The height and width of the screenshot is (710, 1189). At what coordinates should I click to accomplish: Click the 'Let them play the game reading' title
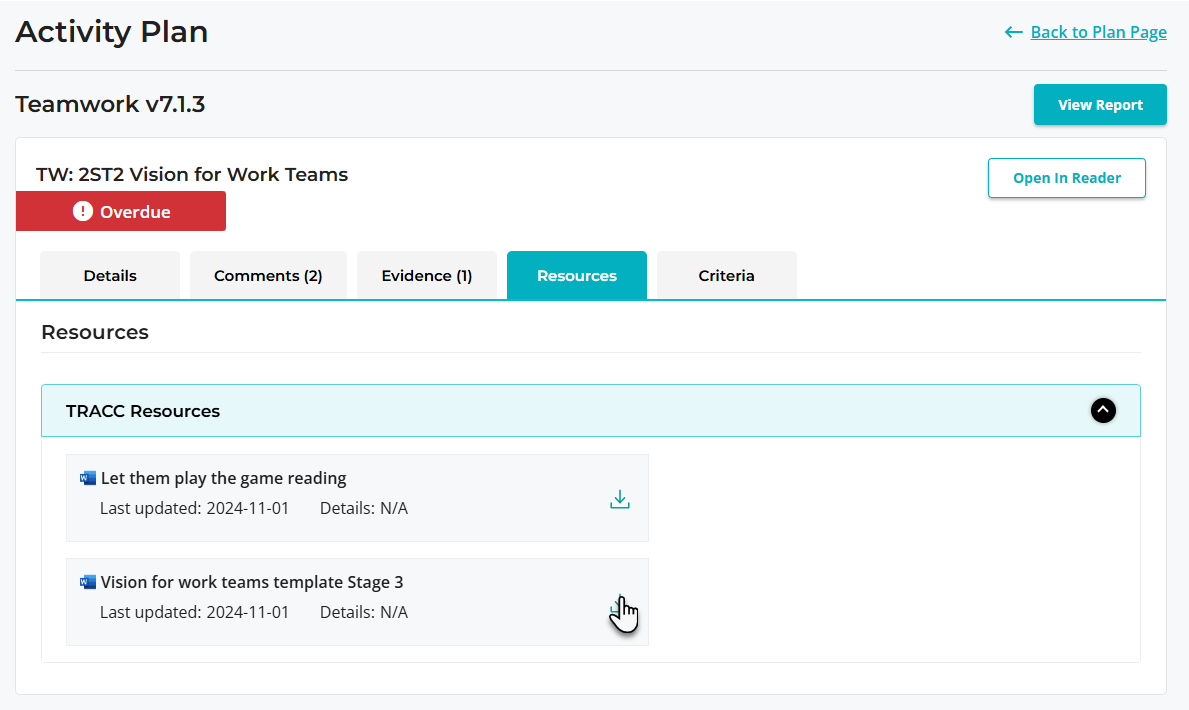click(223, 478)
